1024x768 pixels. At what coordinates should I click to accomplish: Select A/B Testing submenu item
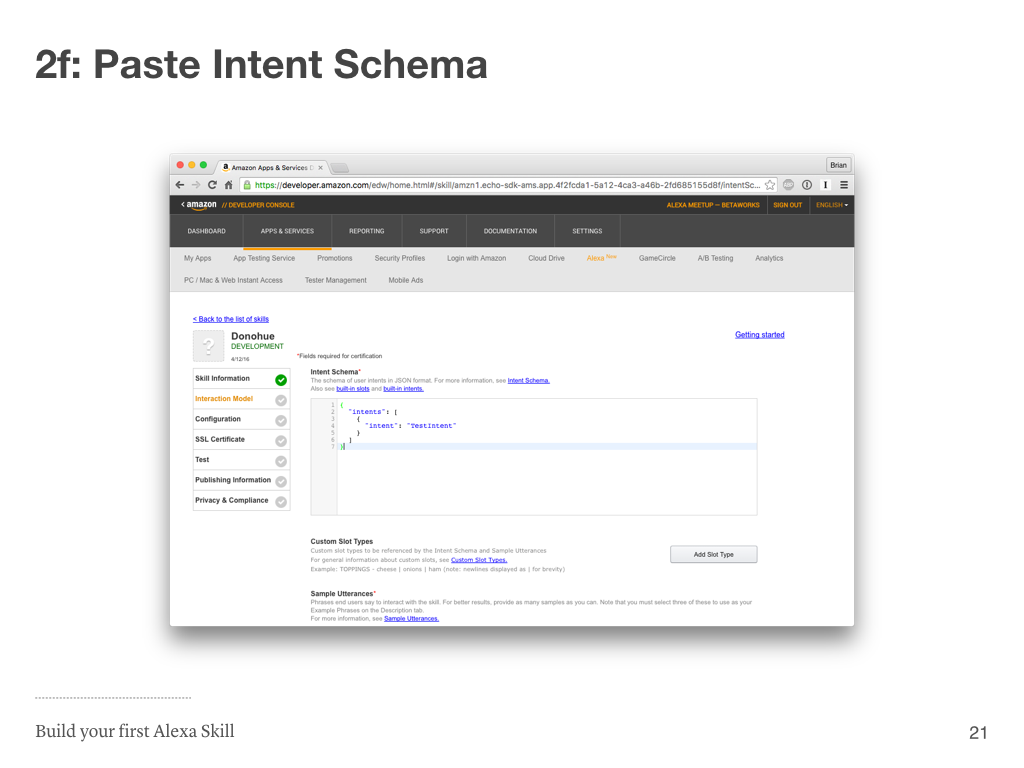click(715, 259)
